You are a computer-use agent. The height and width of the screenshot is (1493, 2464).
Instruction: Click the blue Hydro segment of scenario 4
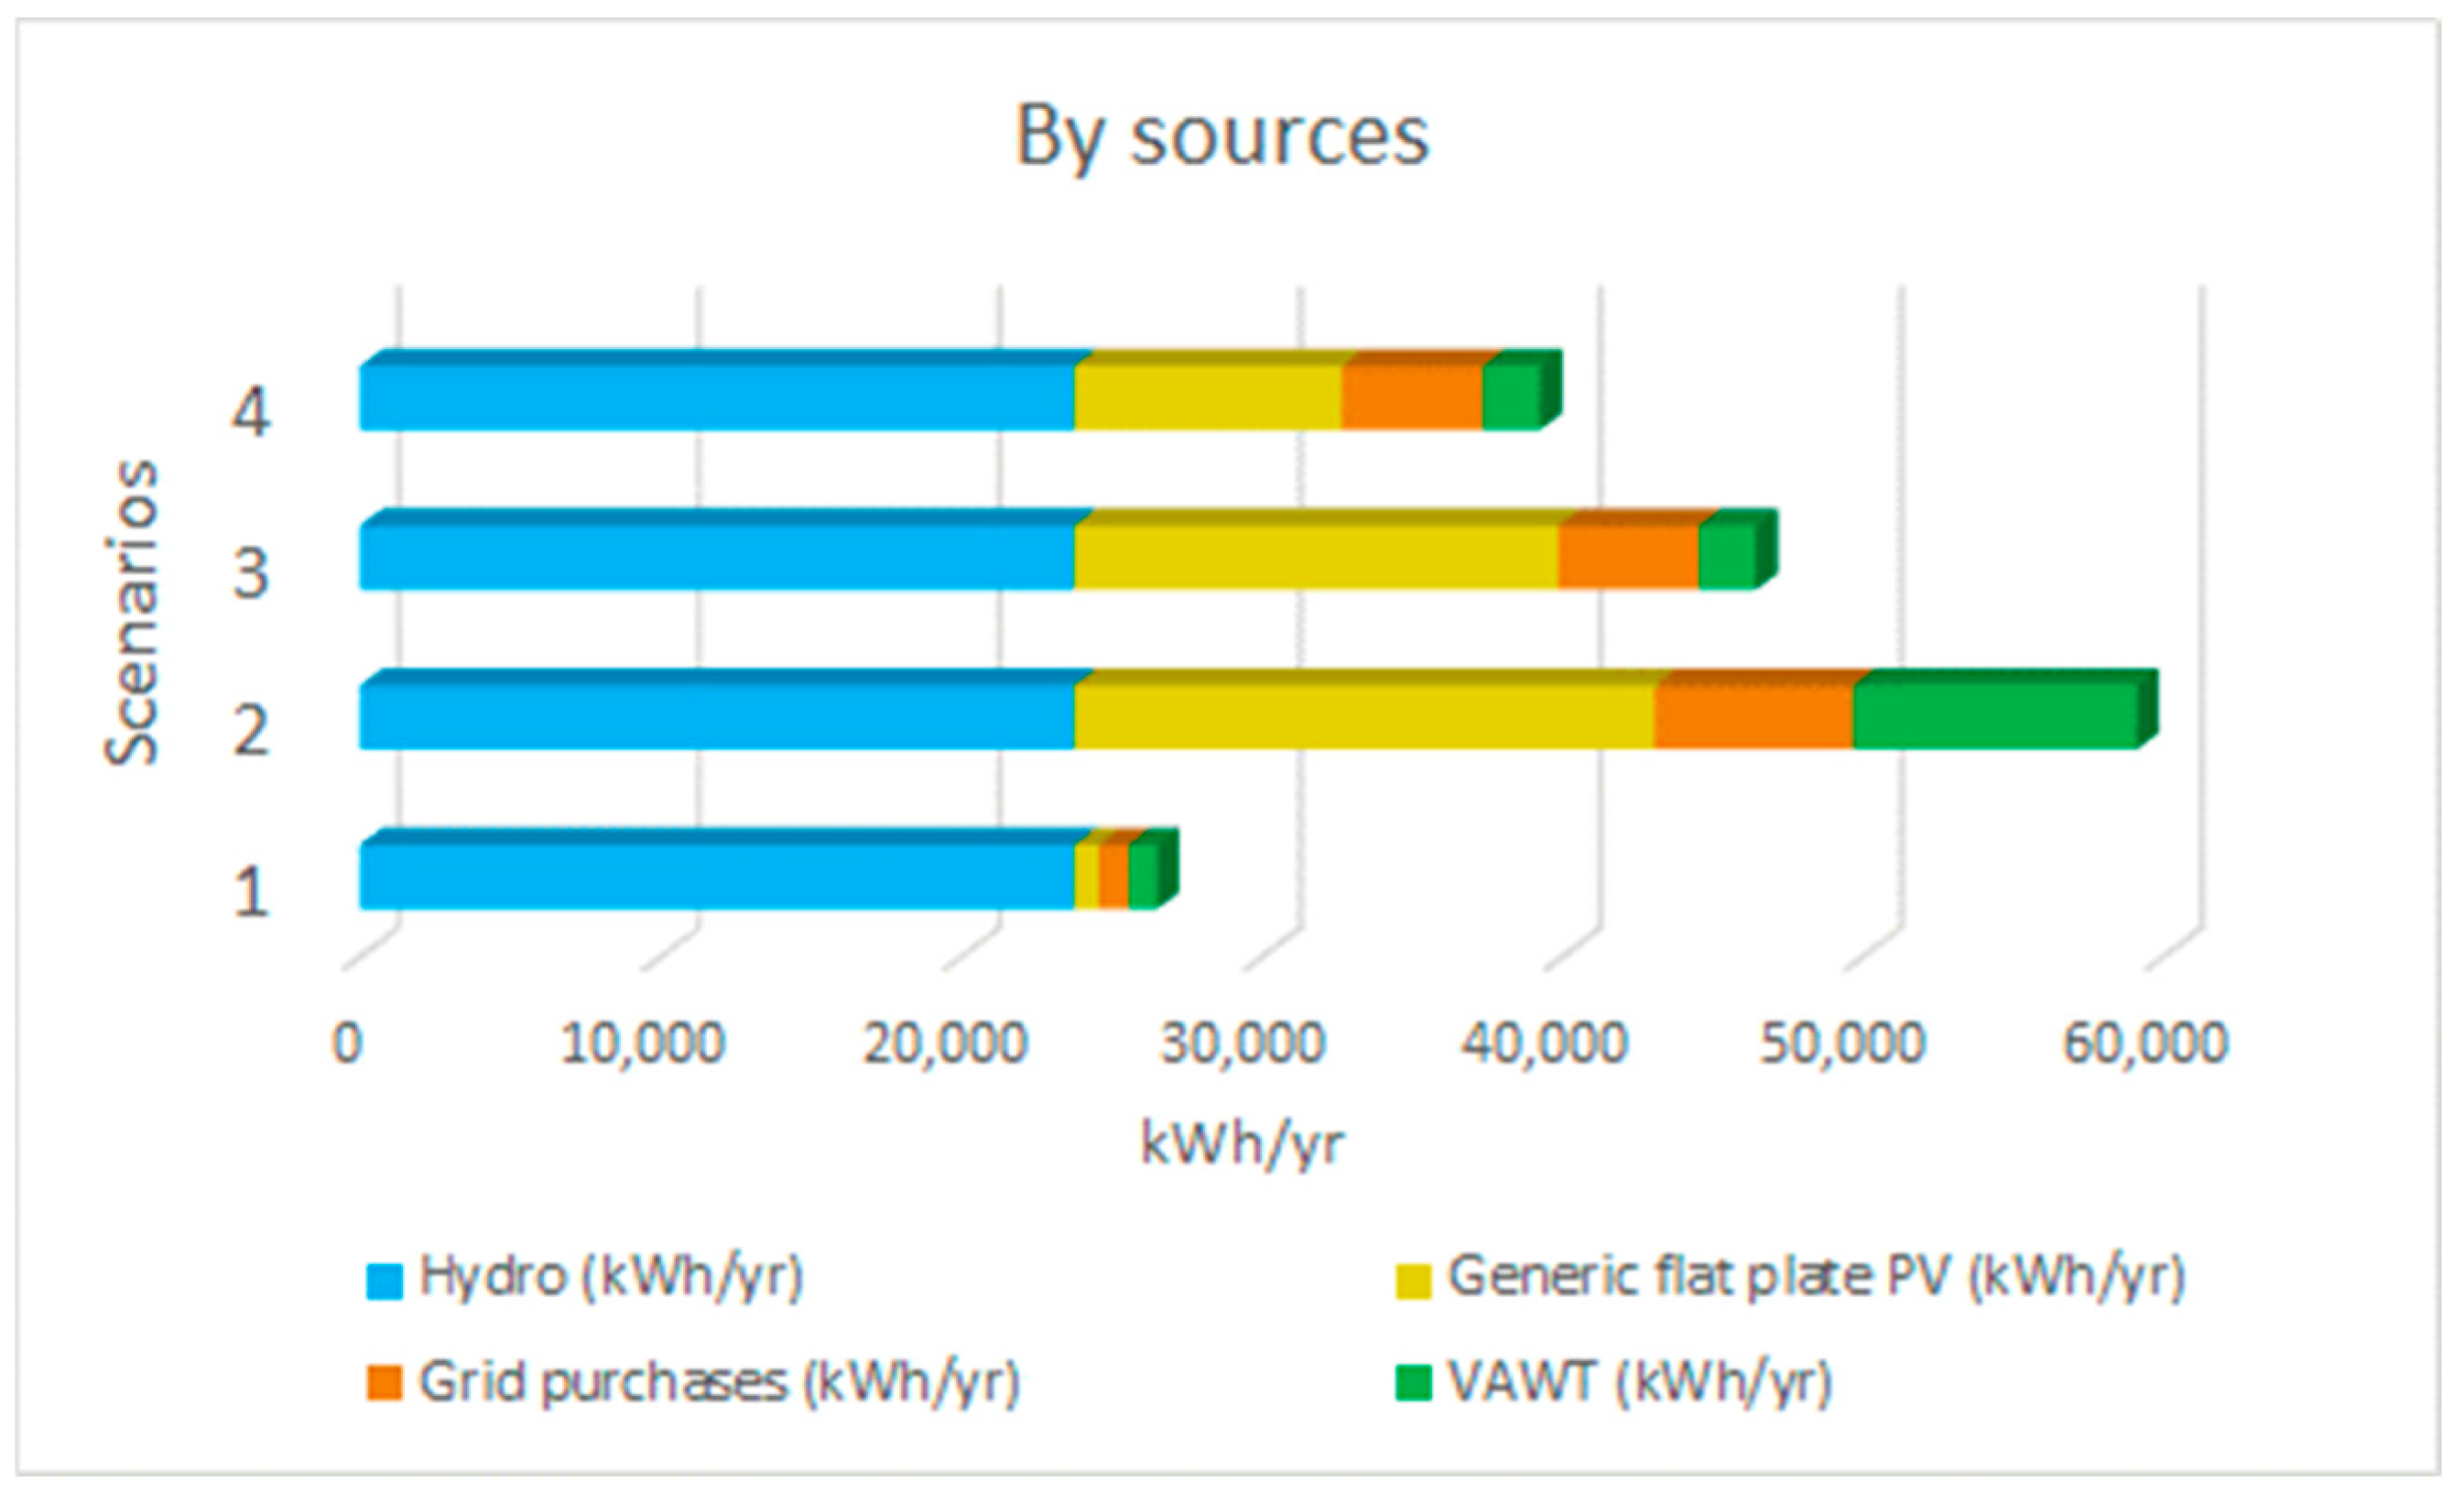[x=717, y=398]
